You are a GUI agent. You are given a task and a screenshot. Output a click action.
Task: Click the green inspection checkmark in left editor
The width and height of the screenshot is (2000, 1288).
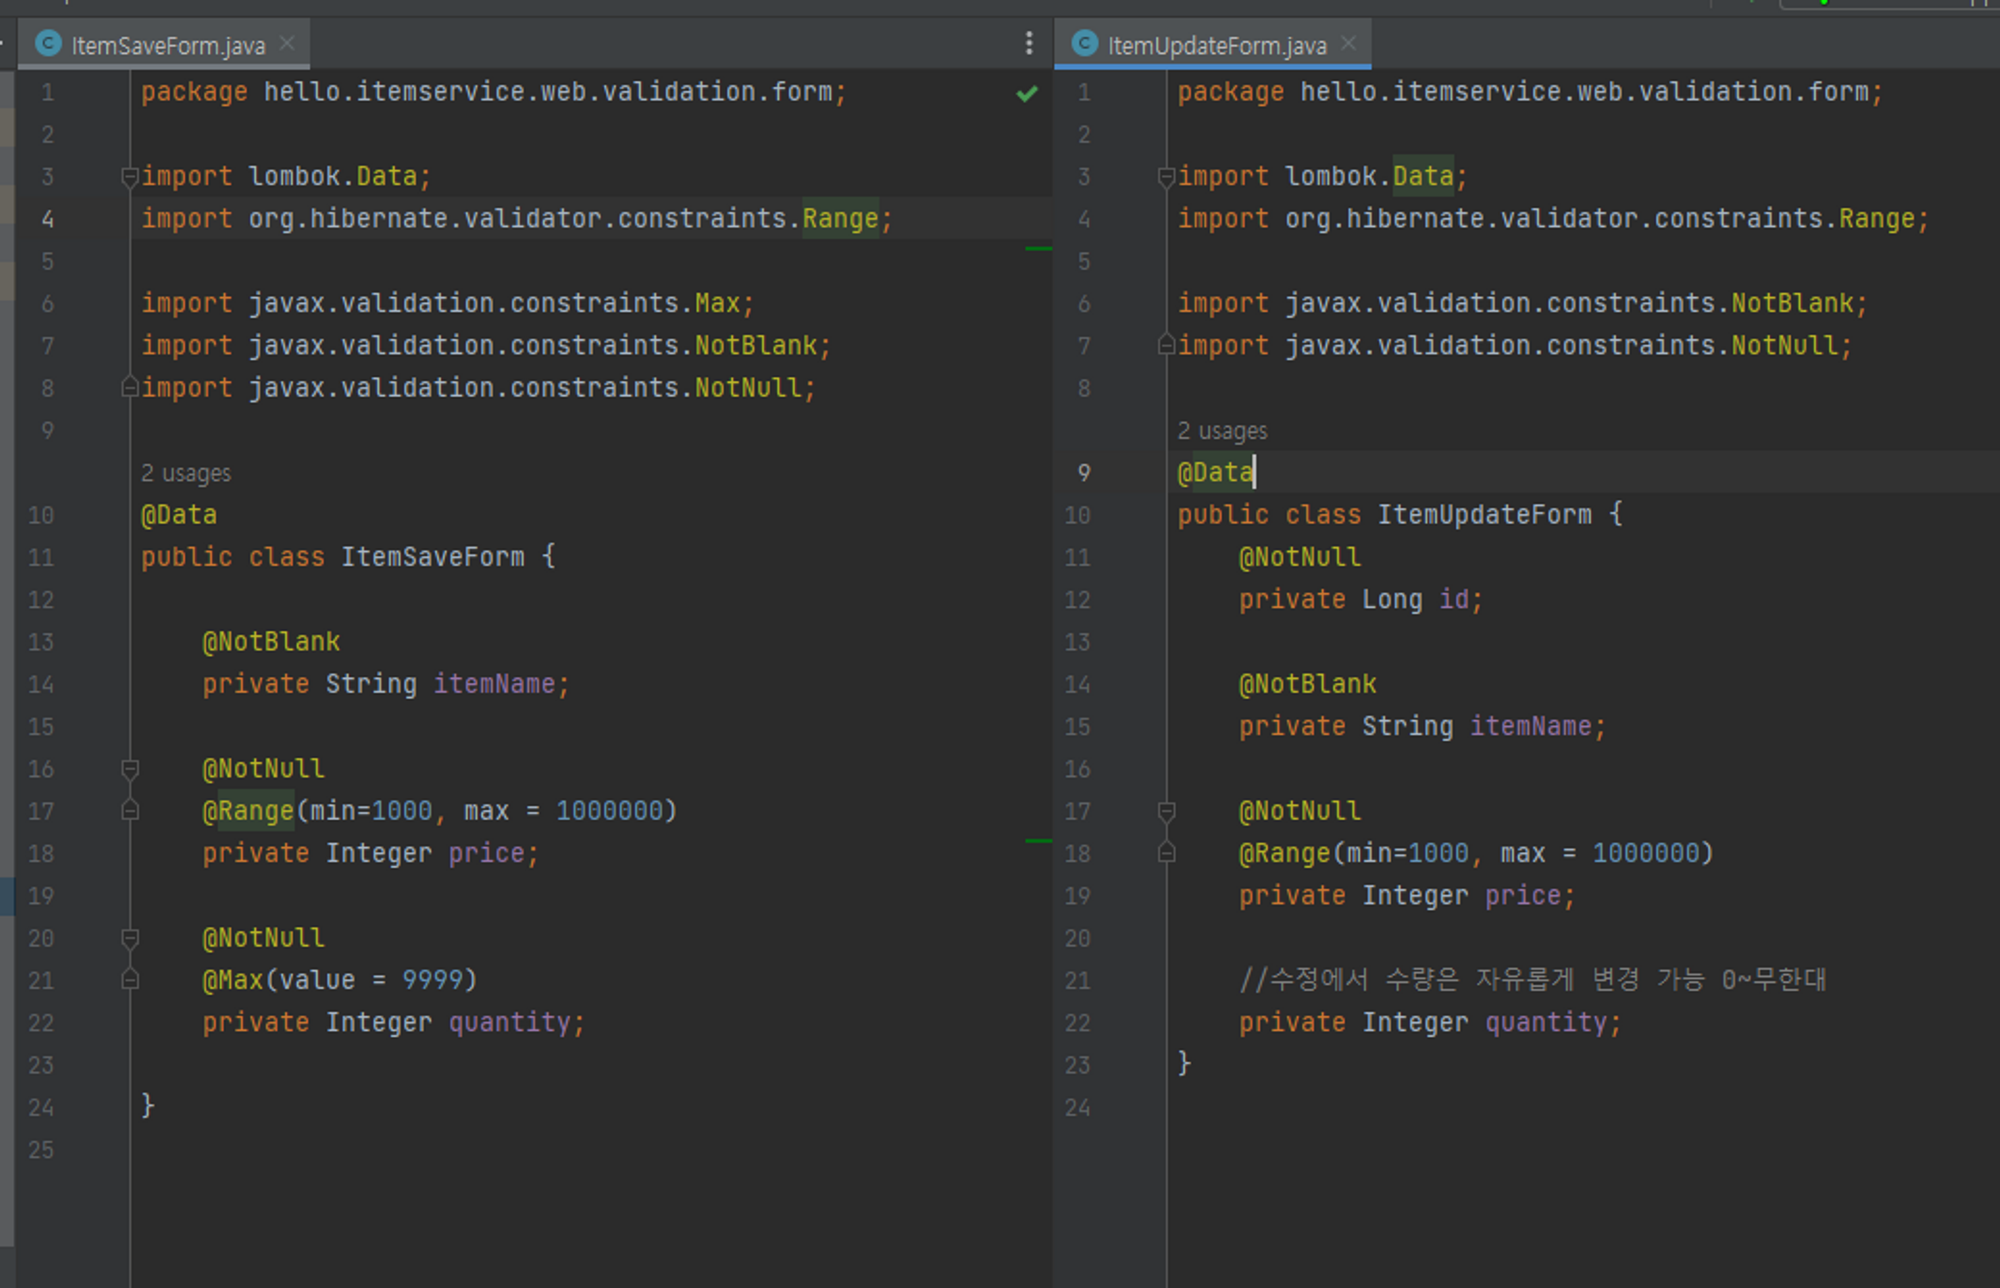pos(1027,94)
